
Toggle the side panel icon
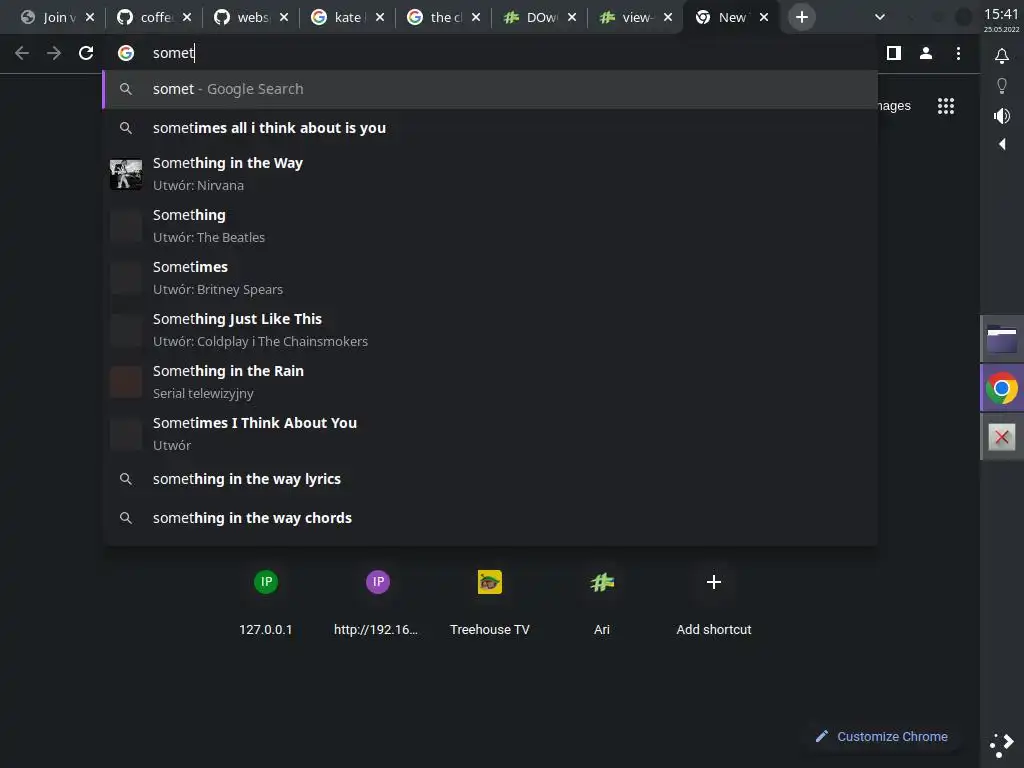tap(893, 53)
